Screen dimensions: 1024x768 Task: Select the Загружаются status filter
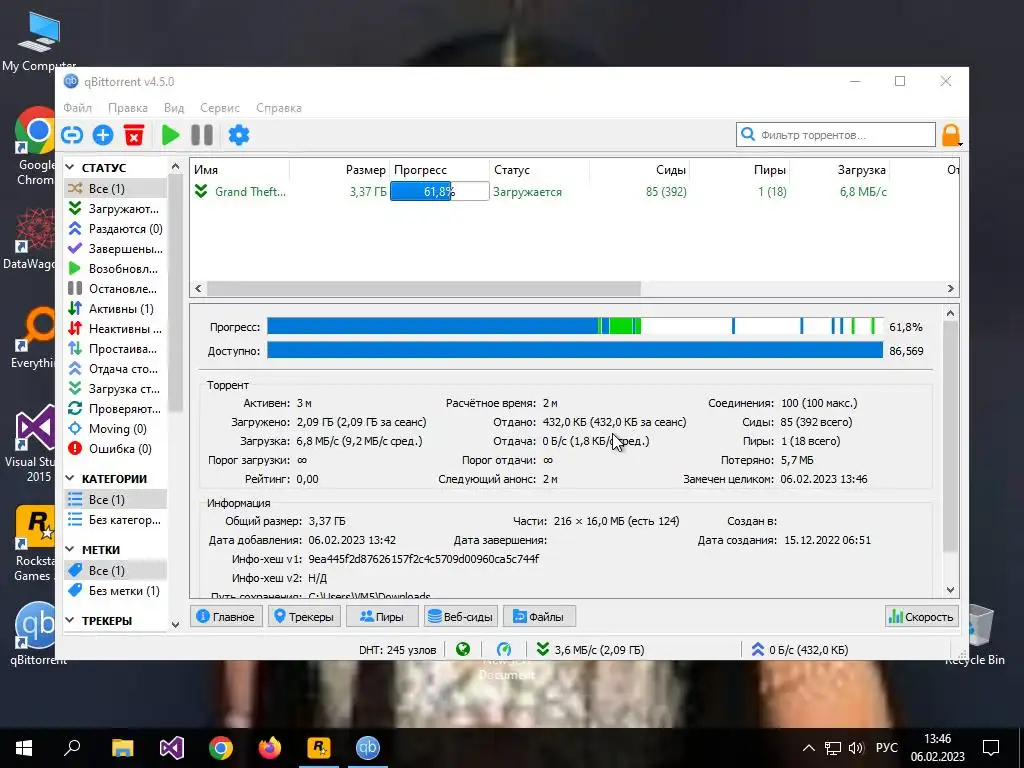pyautogui.click(x=116, y=208)
